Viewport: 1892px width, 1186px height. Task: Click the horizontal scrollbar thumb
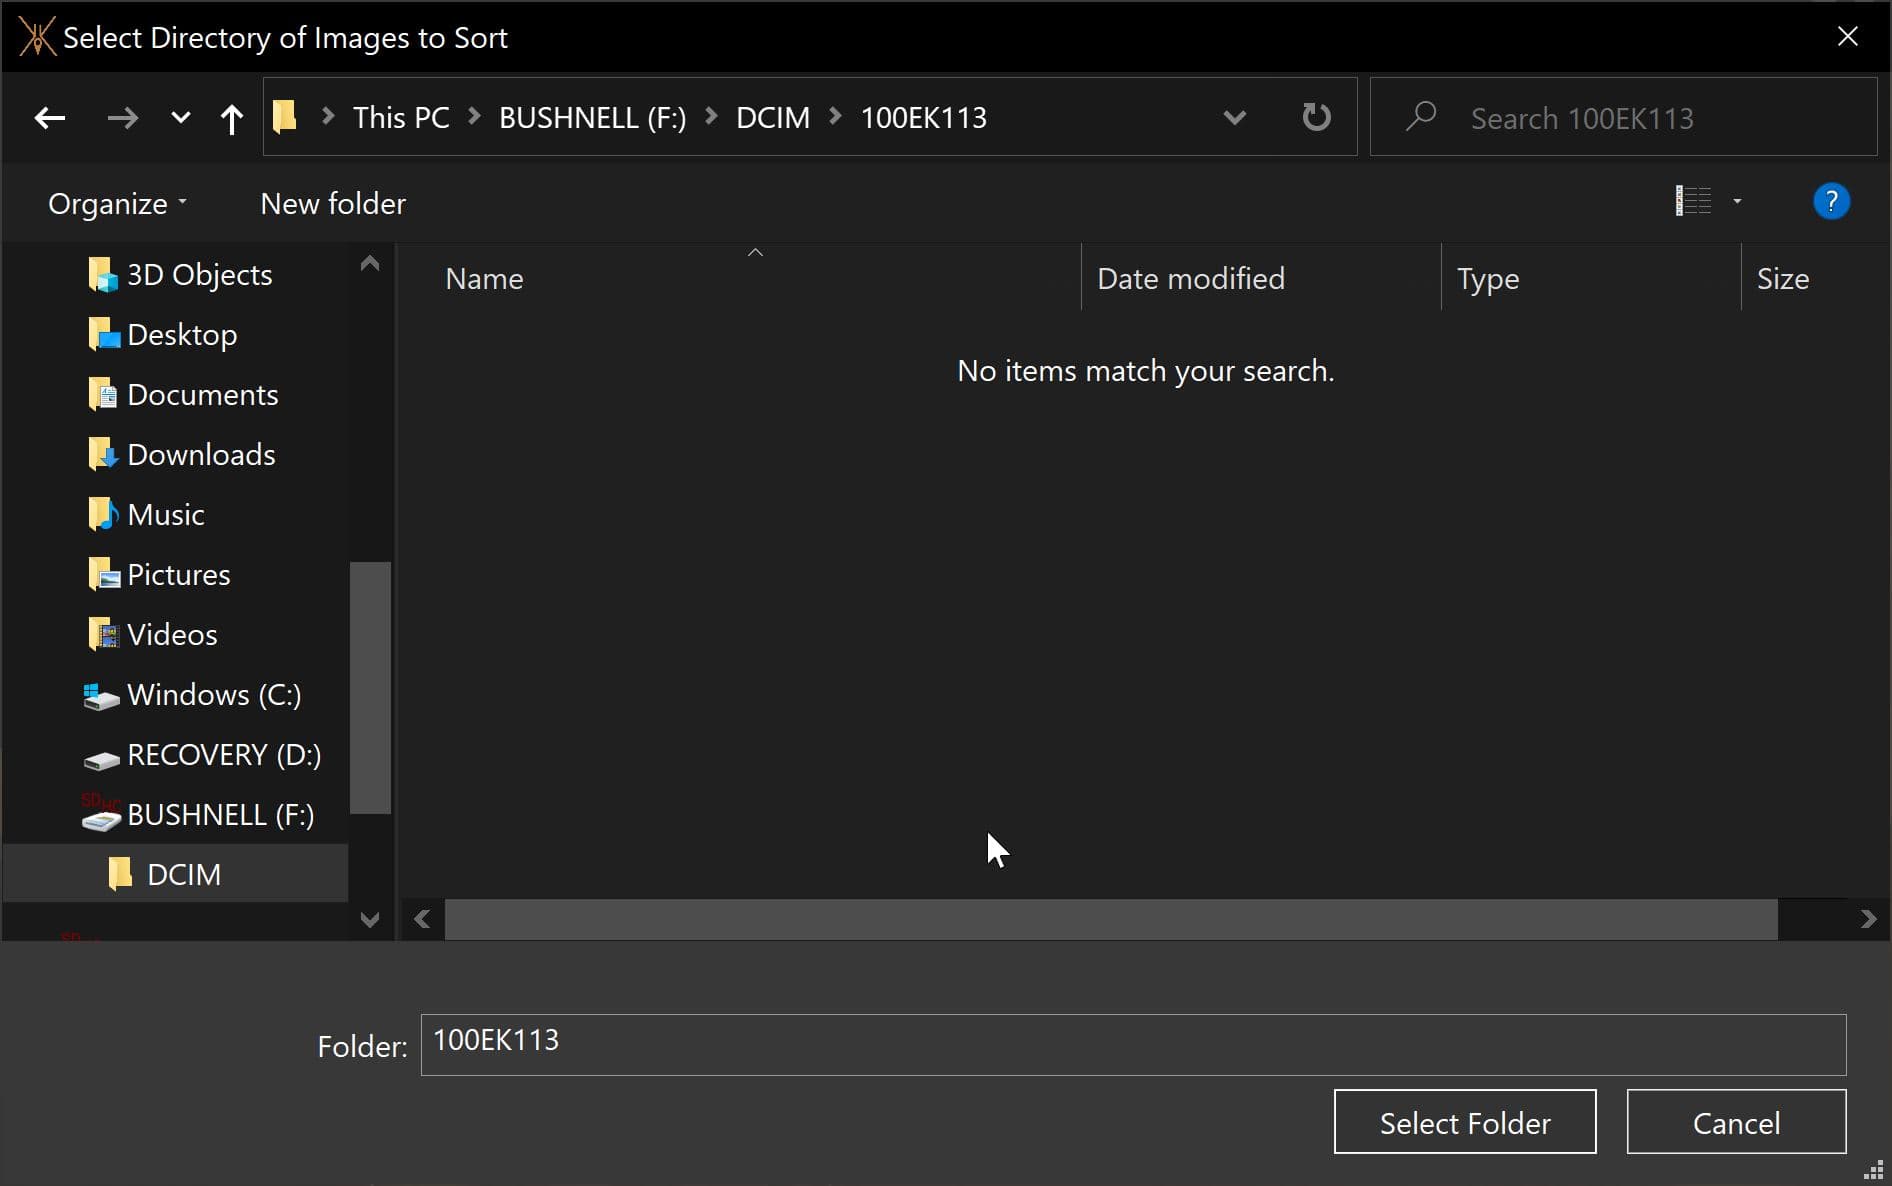point(1111,919)
